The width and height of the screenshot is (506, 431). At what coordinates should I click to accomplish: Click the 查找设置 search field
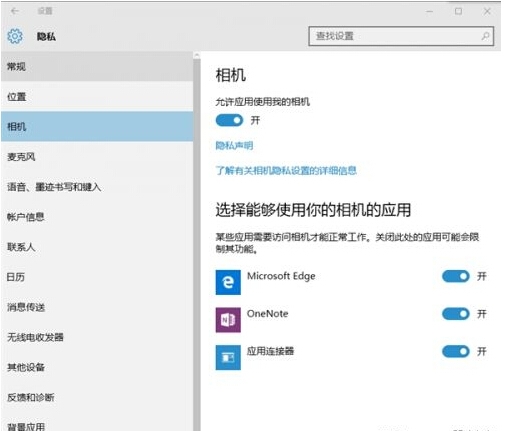click(401, 36)
